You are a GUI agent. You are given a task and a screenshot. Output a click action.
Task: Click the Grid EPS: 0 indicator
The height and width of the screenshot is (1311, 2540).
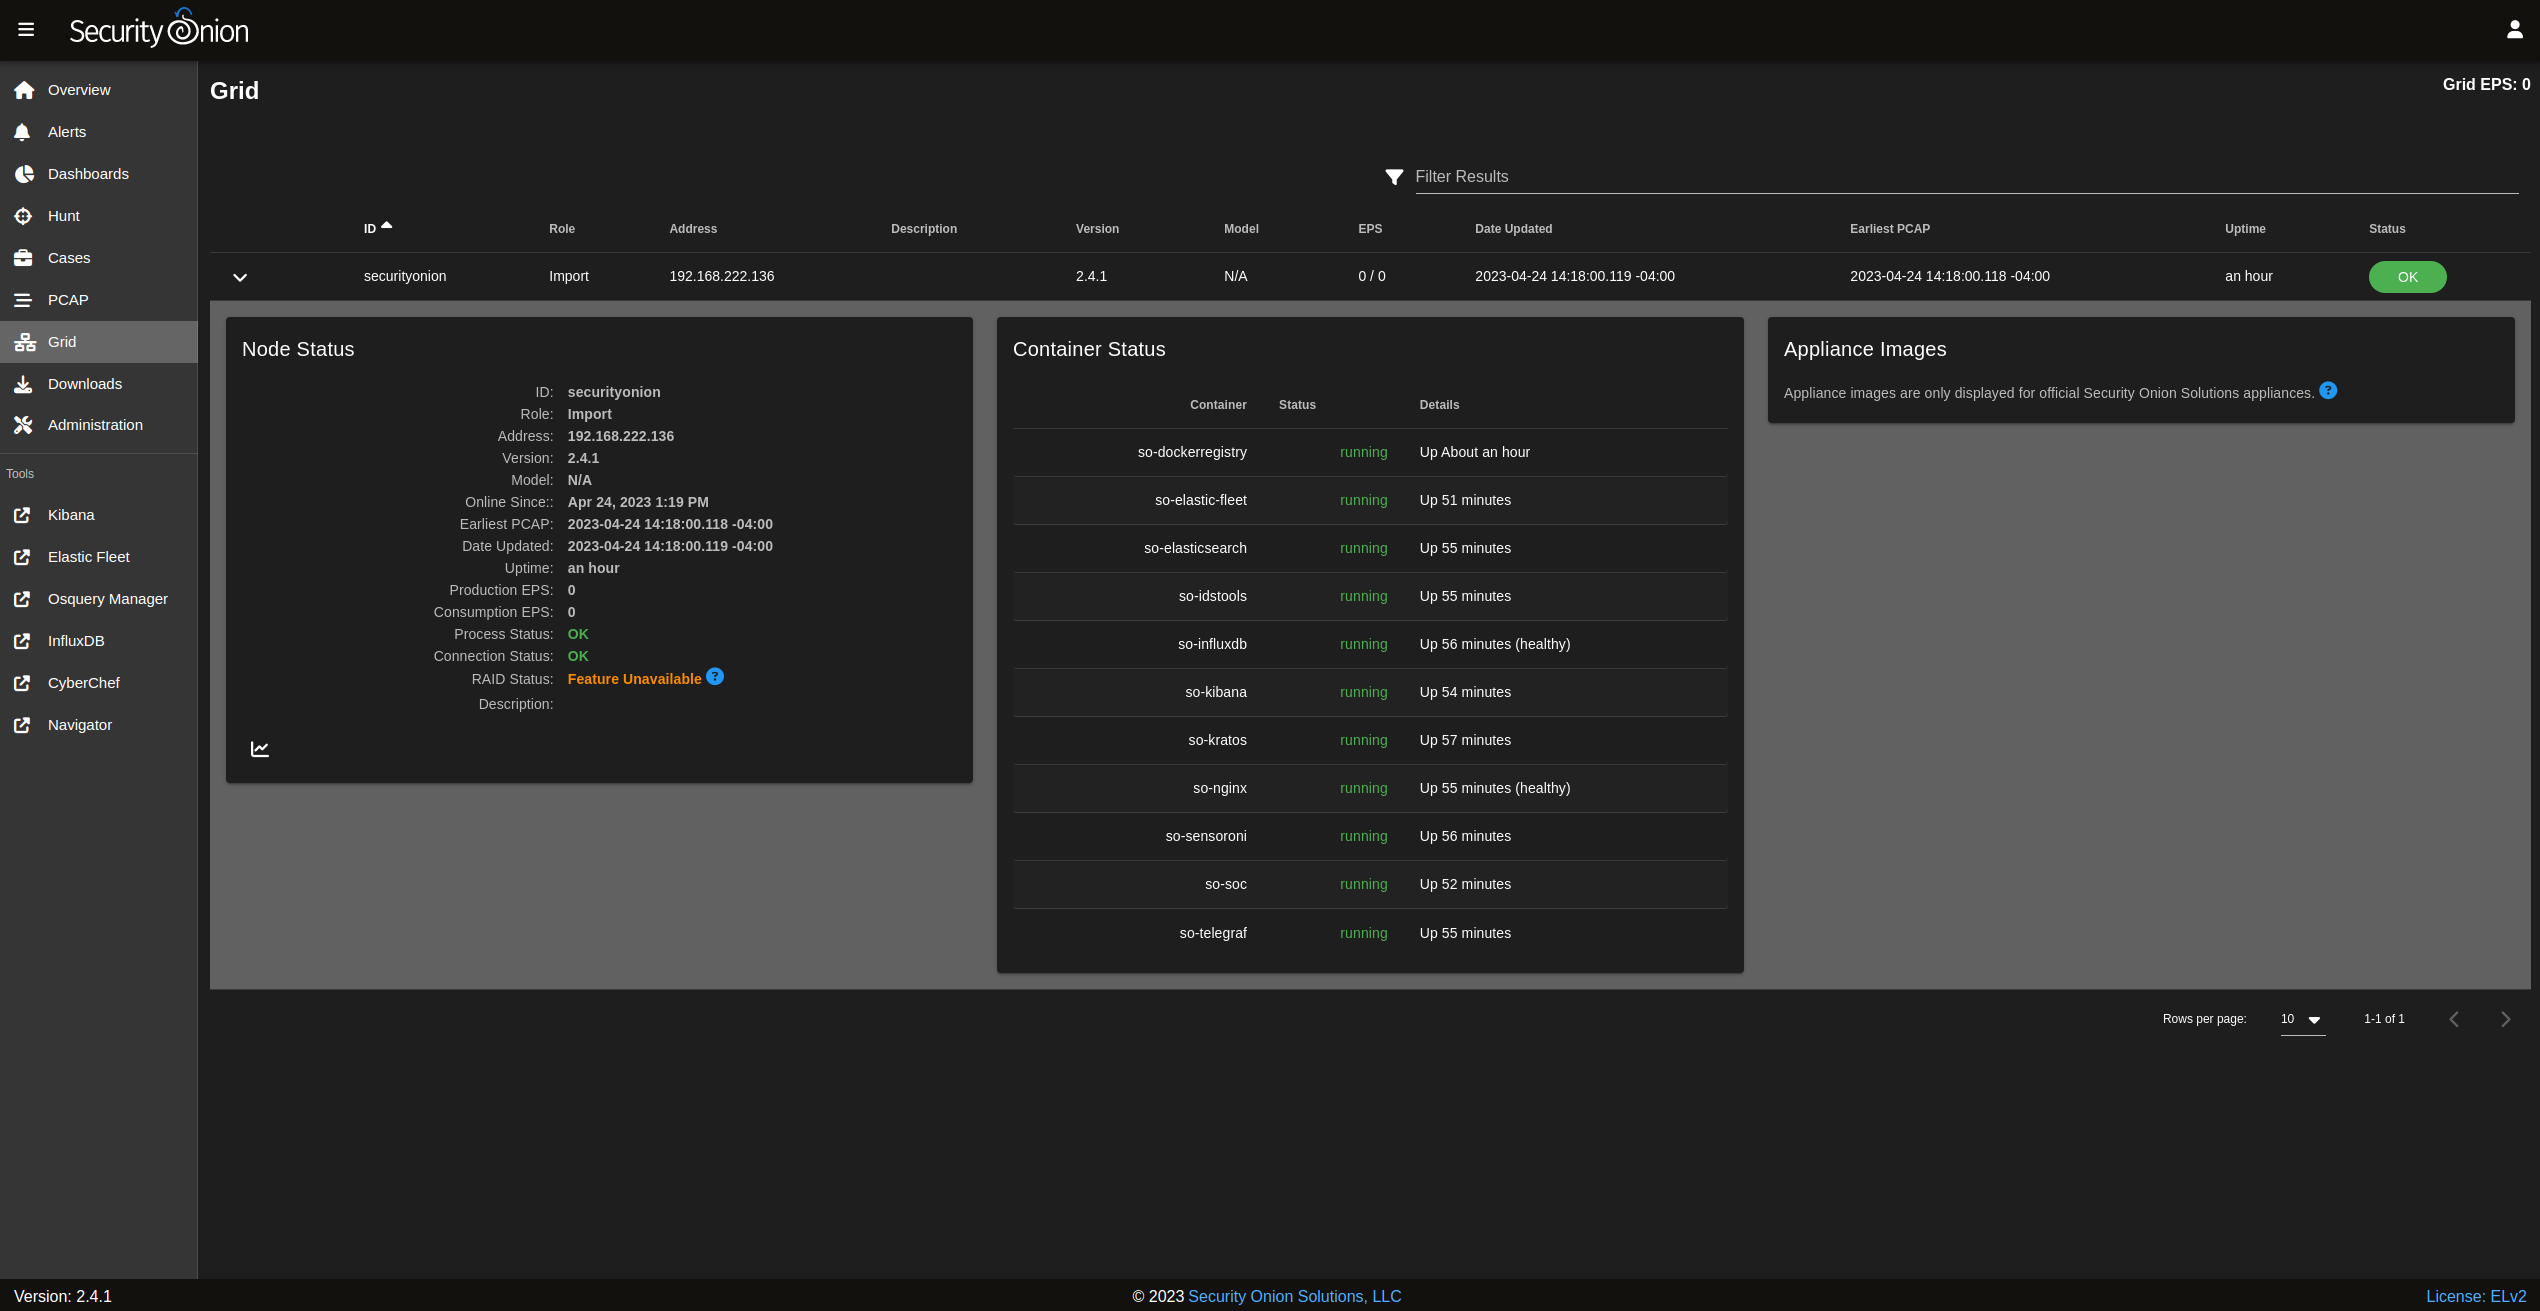[x=2486, y=85]
